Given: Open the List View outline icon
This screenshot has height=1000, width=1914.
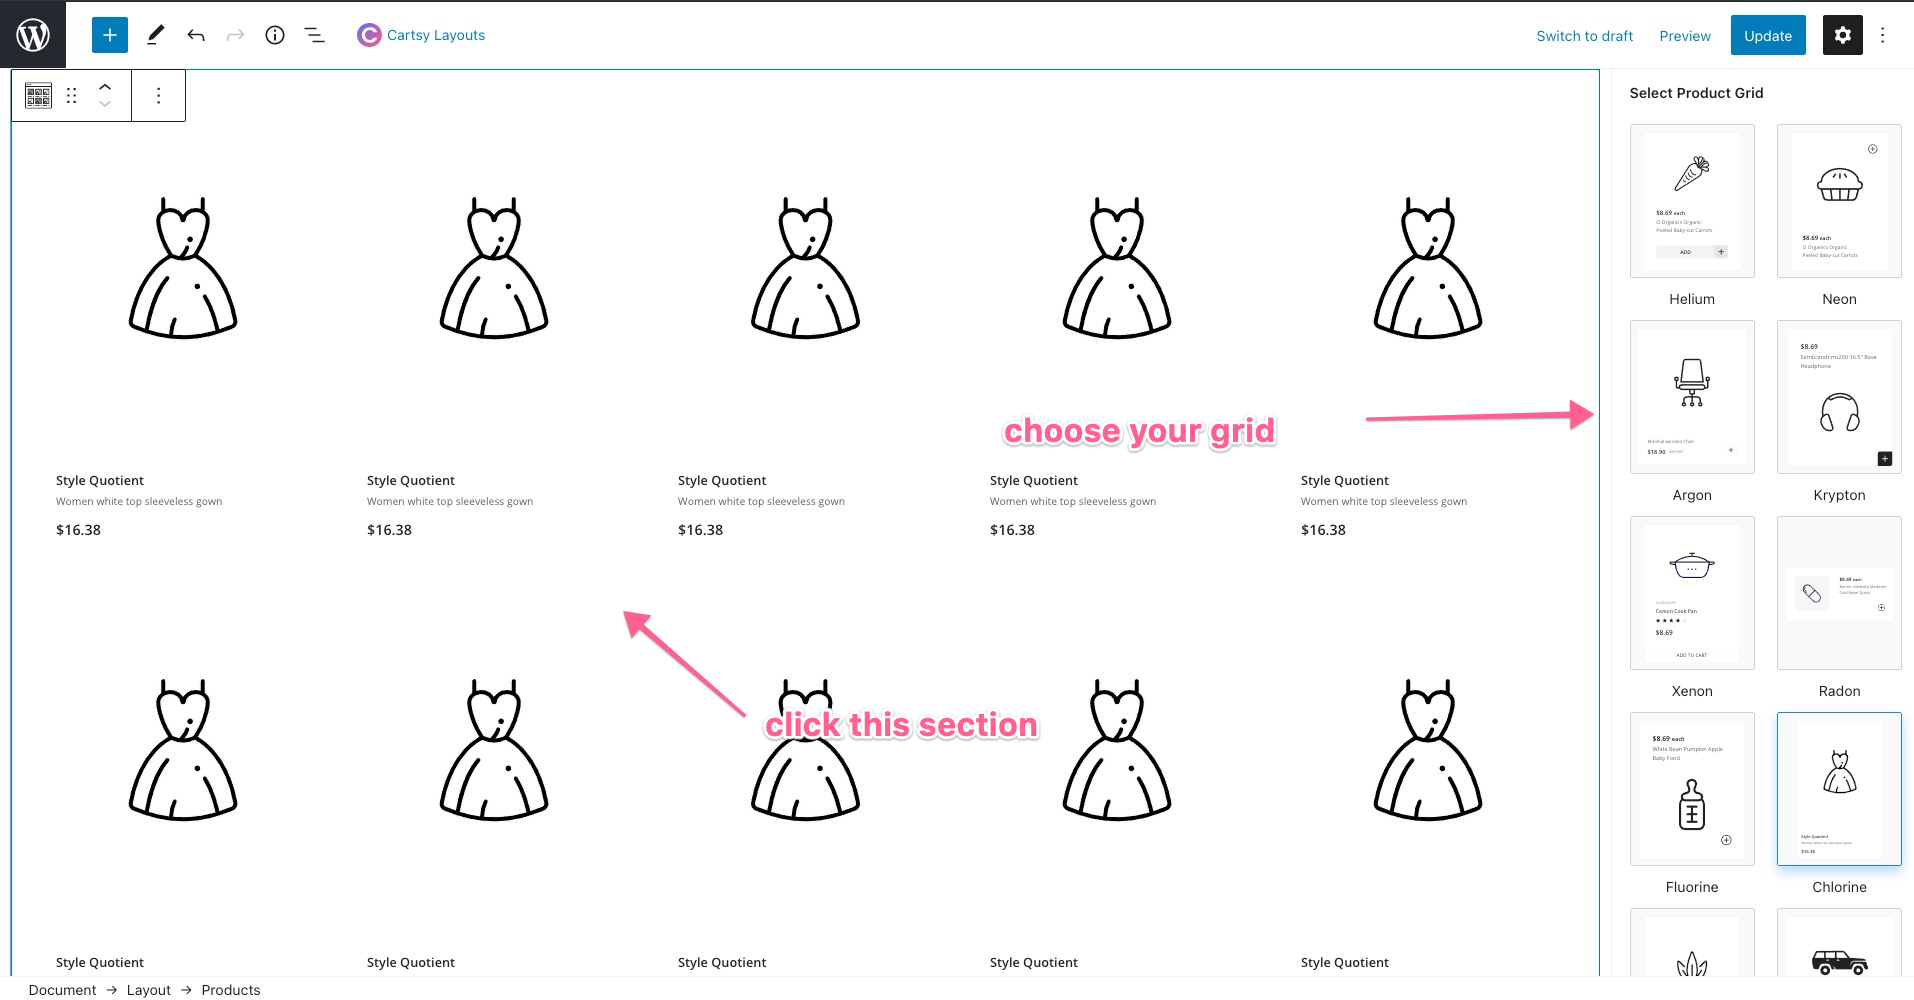Looking at the screenshot, I should [x=315, y=35].
